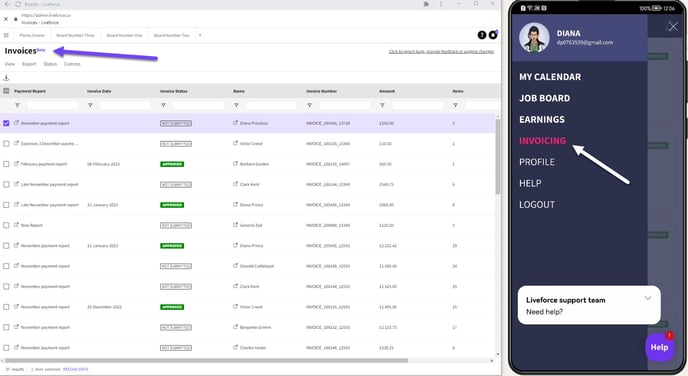Click the Invoice Status column filter icon
Viewport: 688px width, 376px height.
tap(163, 105)
